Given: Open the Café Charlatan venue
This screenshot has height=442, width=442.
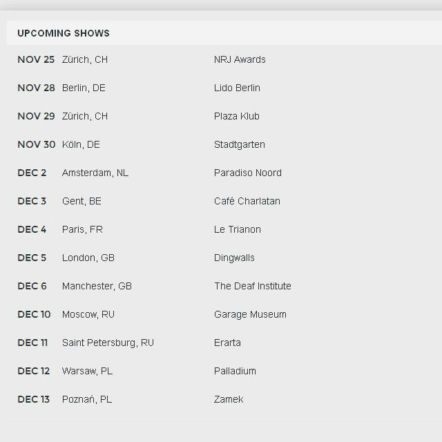Looking at the screenshot, I should (247, 201).
